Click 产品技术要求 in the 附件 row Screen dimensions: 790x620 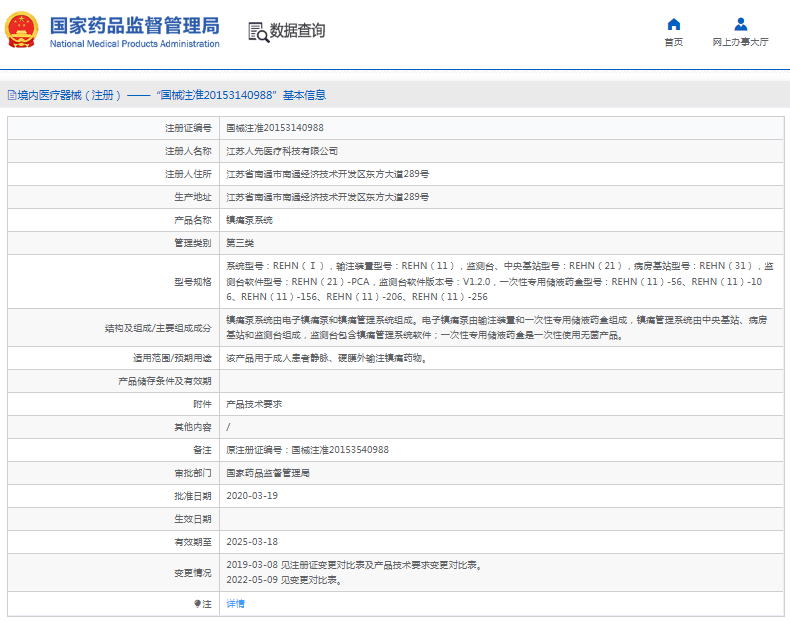click(254, 404)
